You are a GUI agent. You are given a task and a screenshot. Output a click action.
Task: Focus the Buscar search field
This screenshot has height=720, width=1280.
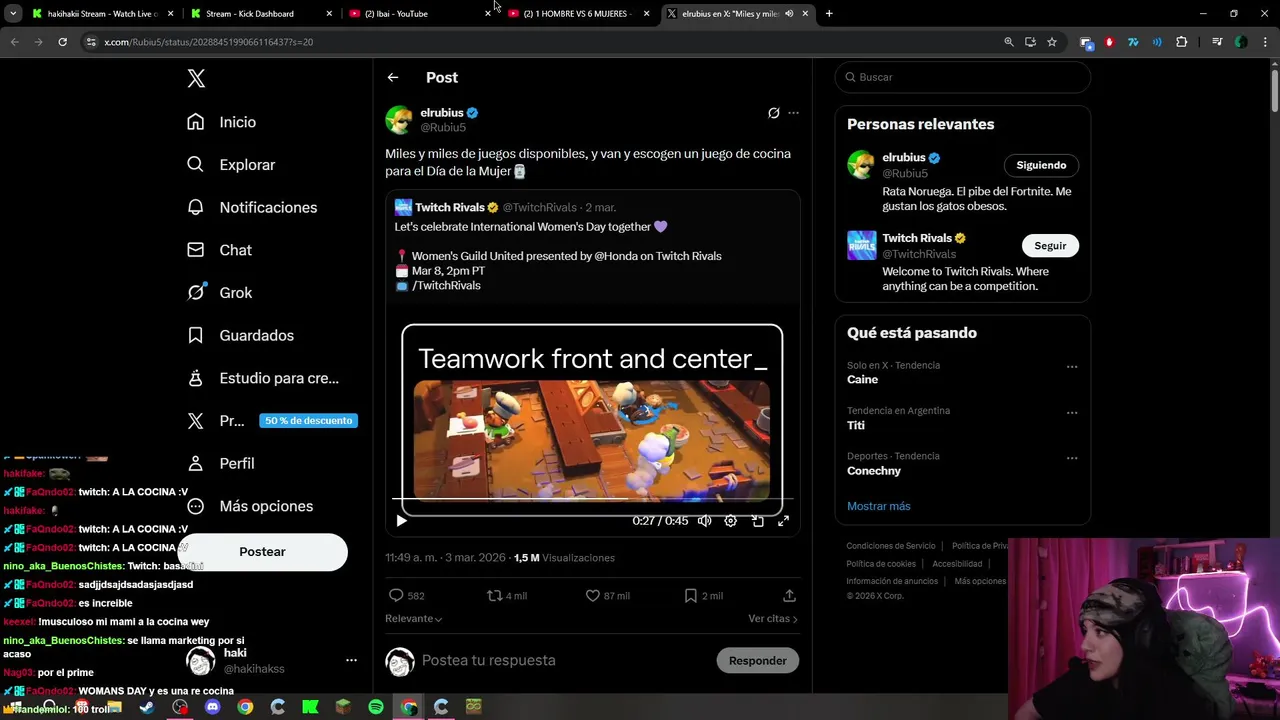pos(962,77)
